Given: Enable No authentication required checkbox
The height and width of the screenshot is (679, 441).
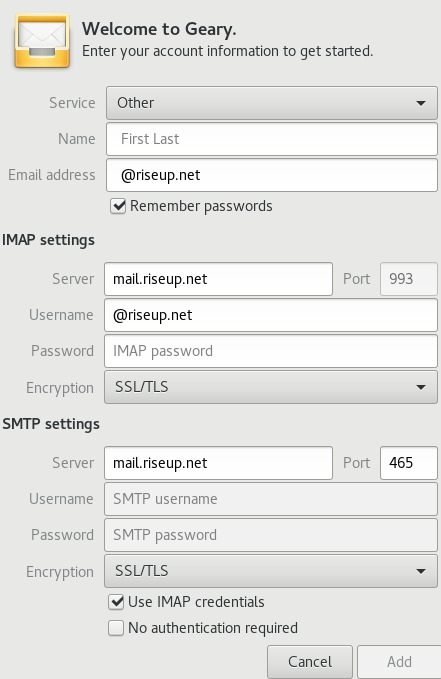Looking at the screenshot, I should click(x=116, y=628).
